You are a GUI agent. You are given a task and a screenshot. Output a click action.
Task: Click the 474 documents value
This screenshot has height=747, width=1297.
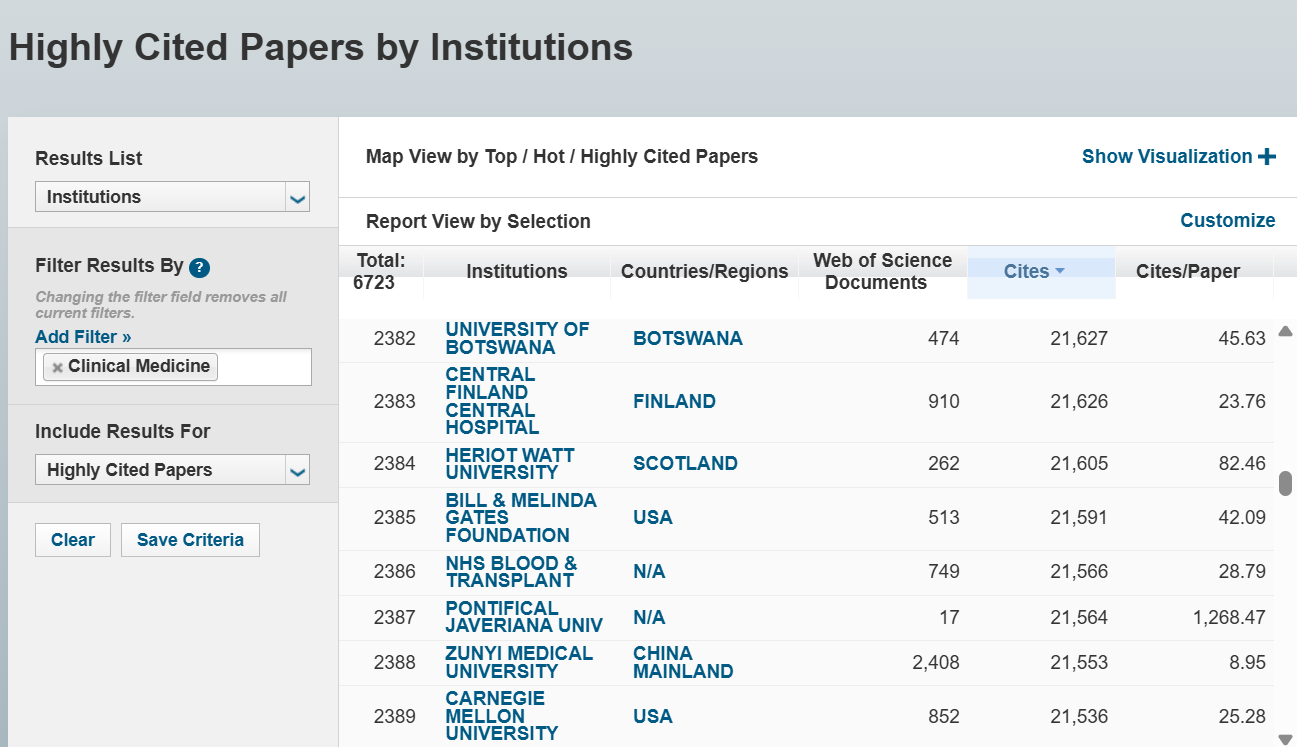click(944, 338)
